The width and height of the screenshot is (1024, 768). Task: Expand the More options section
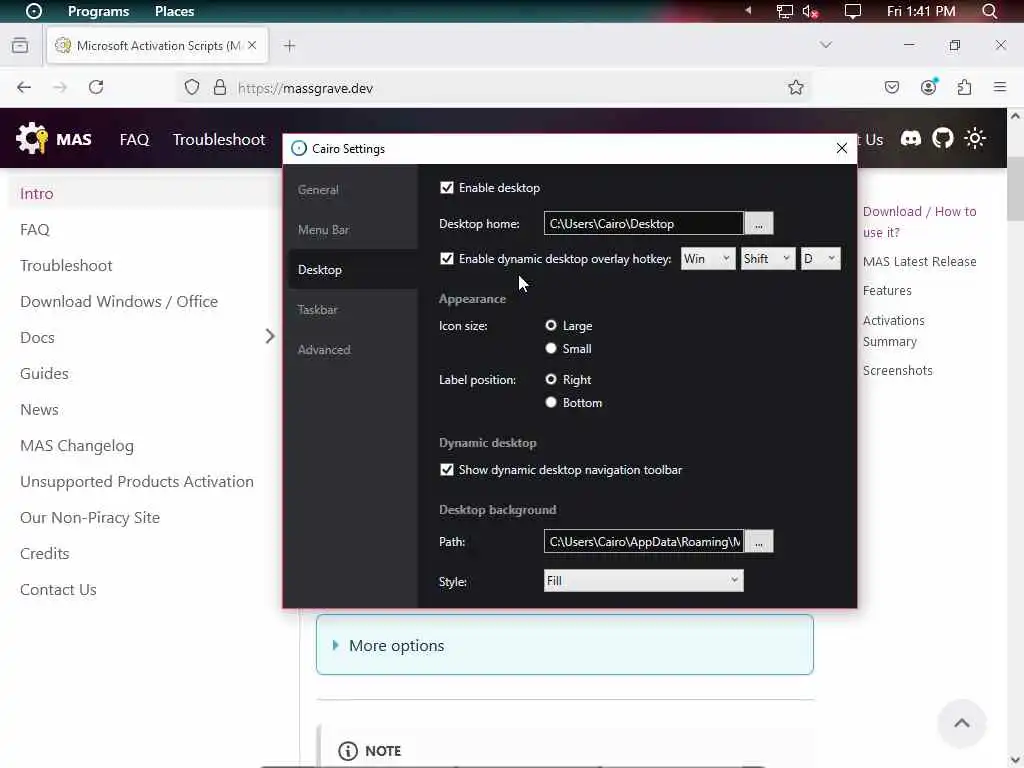[x=565, y=645]
